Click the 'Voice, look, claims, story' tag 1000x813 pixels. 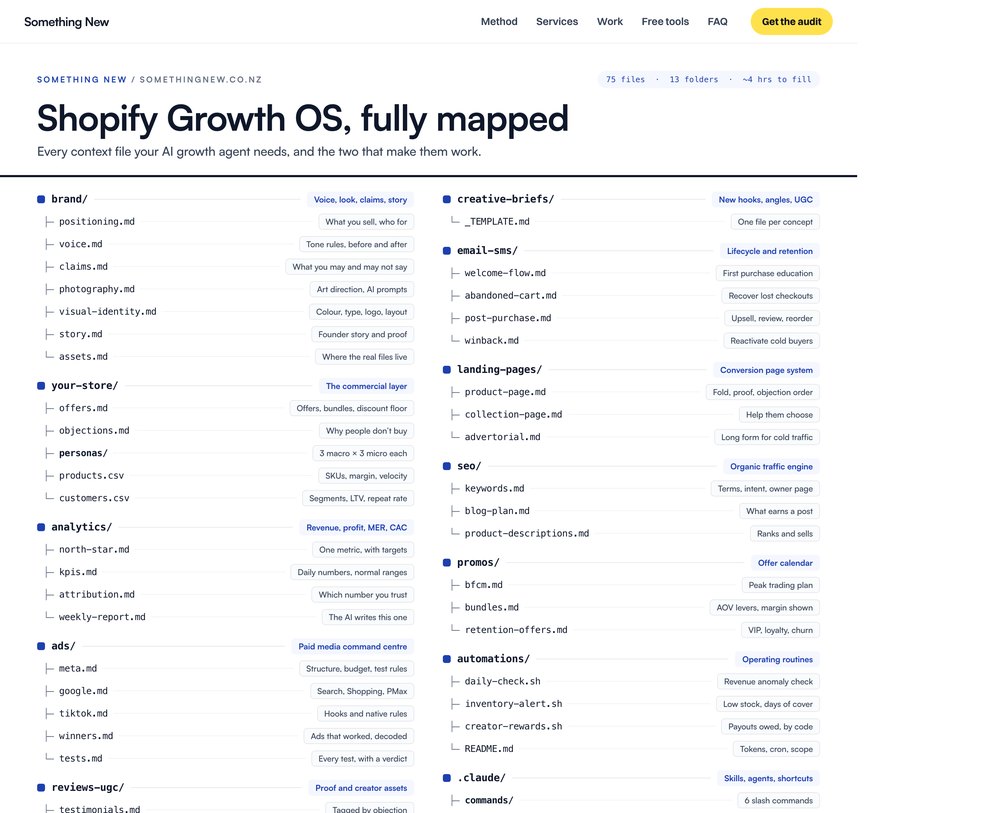[x=360, y=200]
